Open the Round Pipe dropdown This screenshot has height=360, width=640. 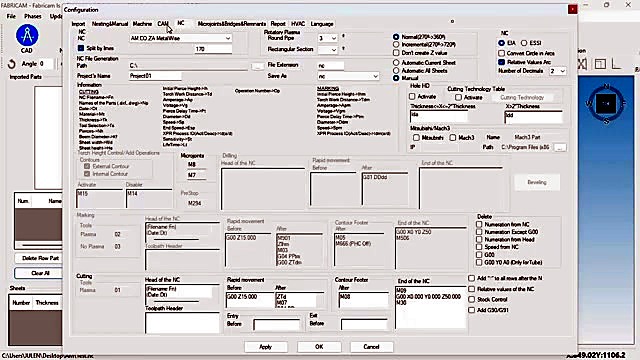[x=328, y=38]
